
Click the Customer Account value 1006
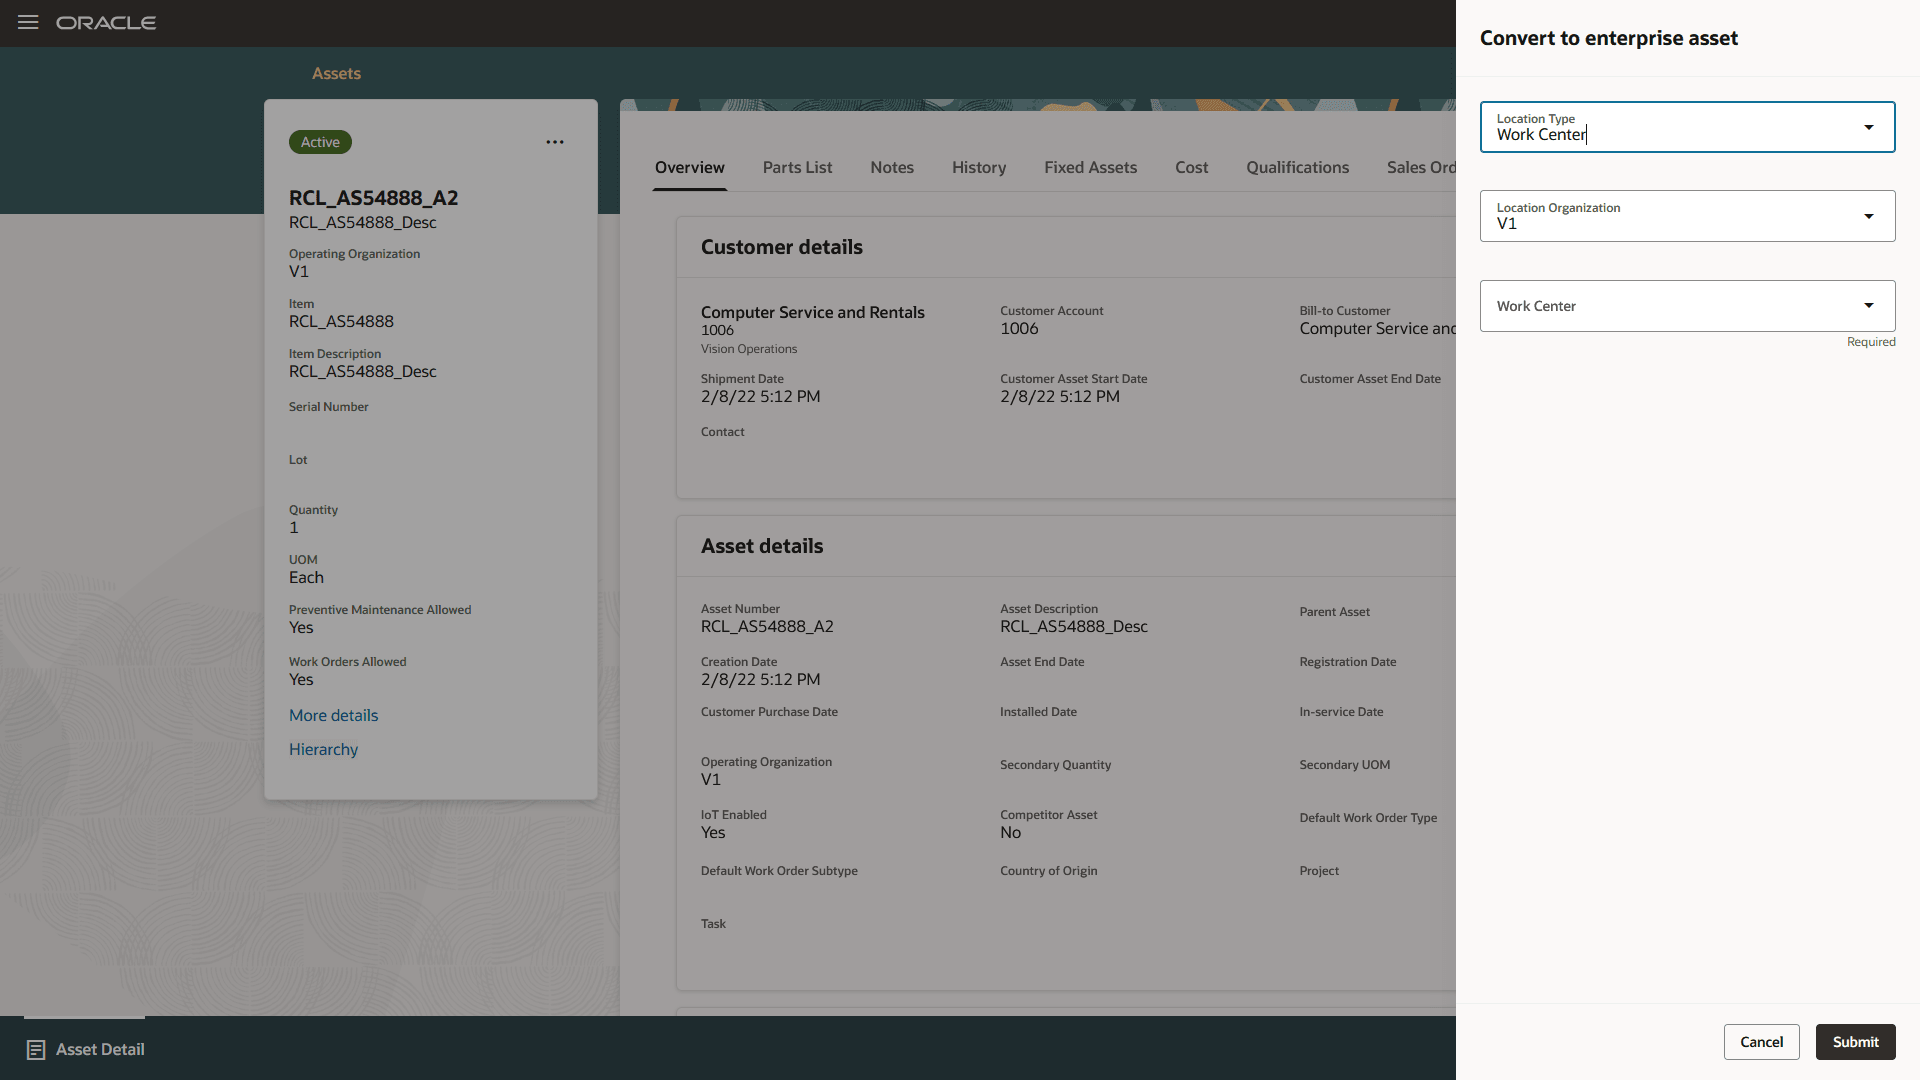[x=1019, y=328]
